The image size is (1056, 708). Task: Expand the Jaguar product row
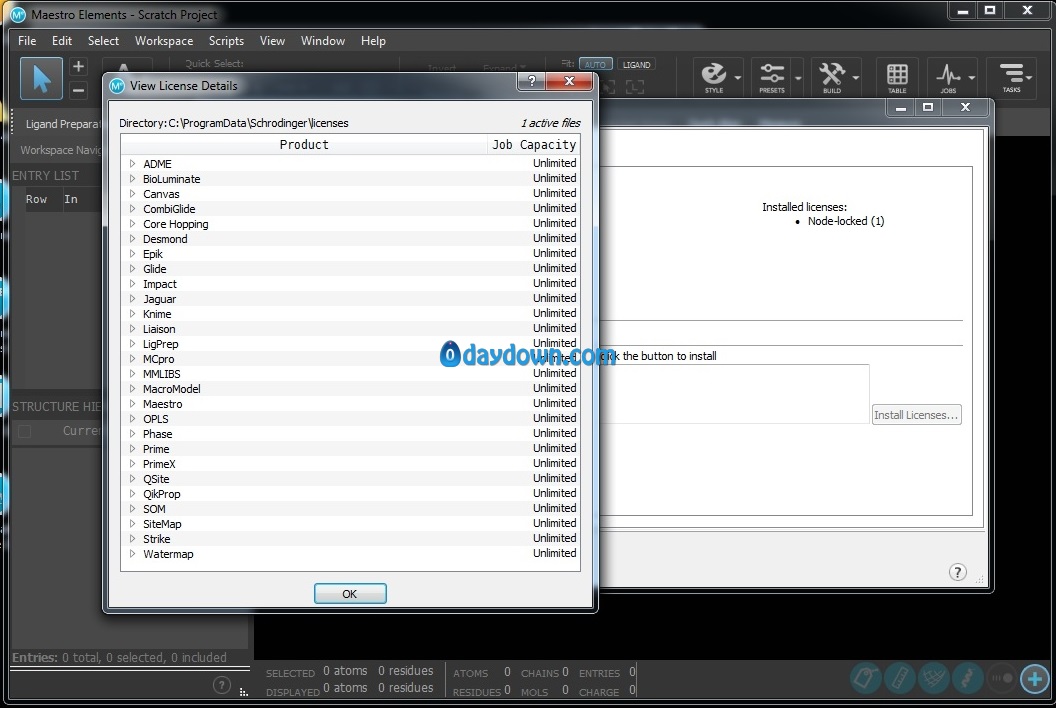click(132, 298)
